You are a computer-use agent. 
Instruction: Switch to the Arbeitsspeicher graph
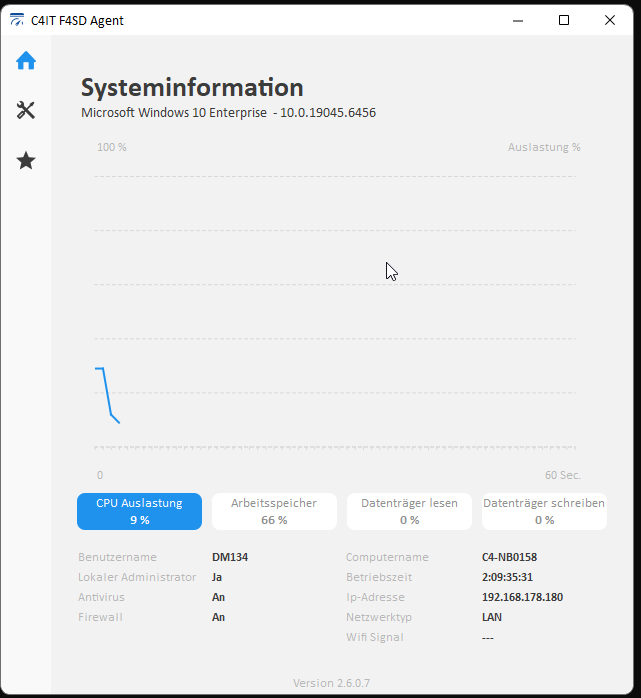pos(274,511)
